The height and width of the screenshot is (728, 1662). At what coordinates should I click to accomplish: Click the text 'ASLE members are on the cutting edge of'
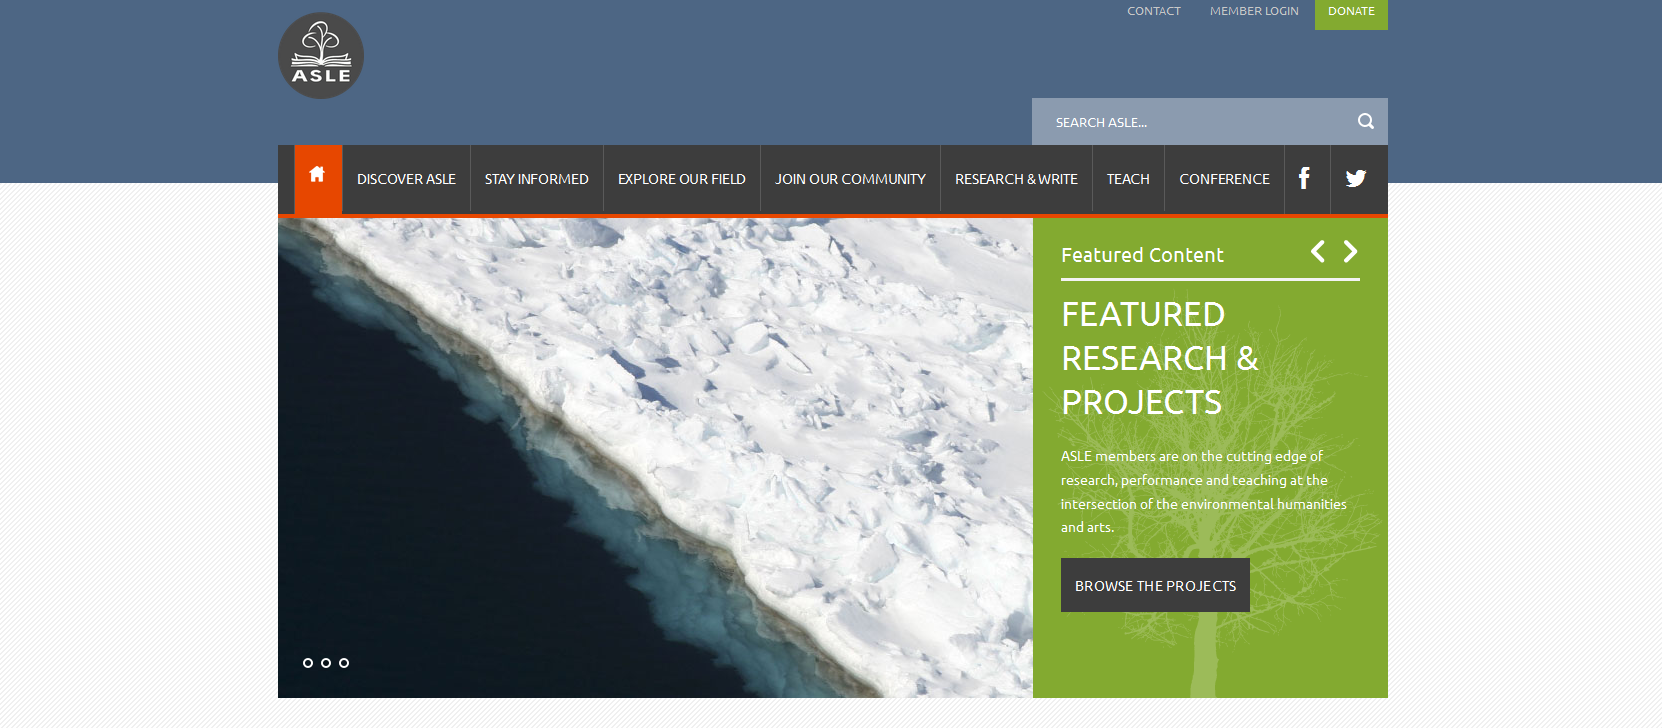coord(1192,456)
